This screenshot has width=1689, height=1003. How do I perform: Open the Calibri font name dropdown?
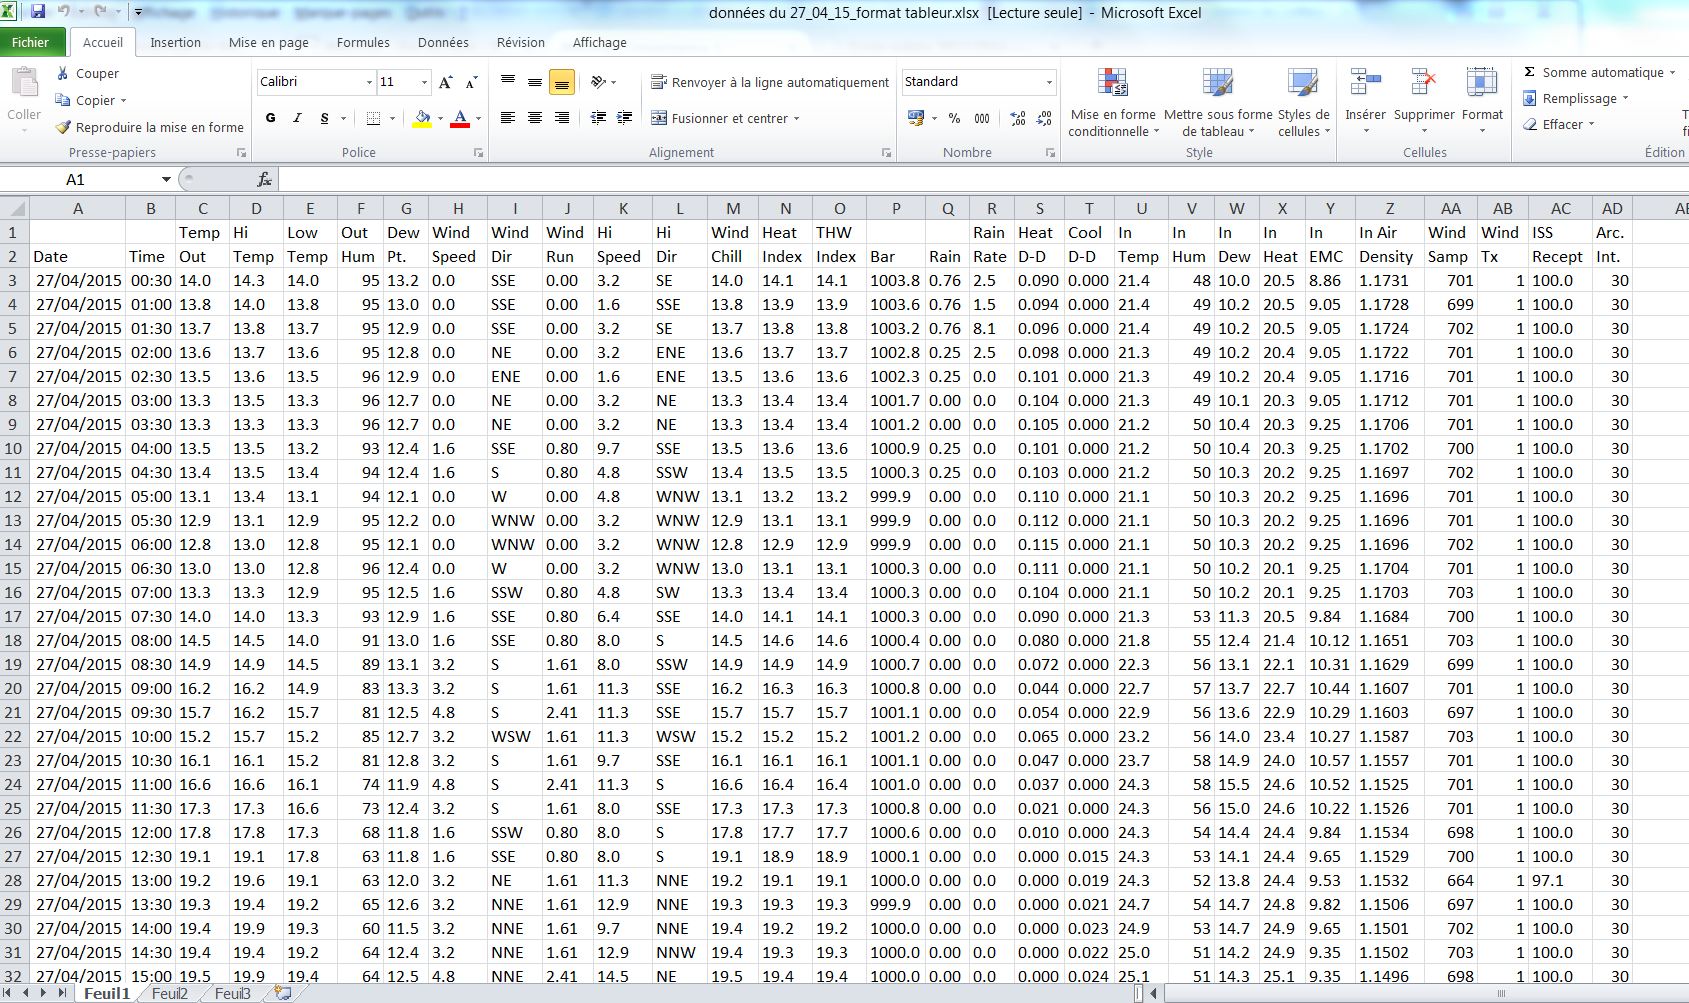pyautogui.click(x=369, y=82)
